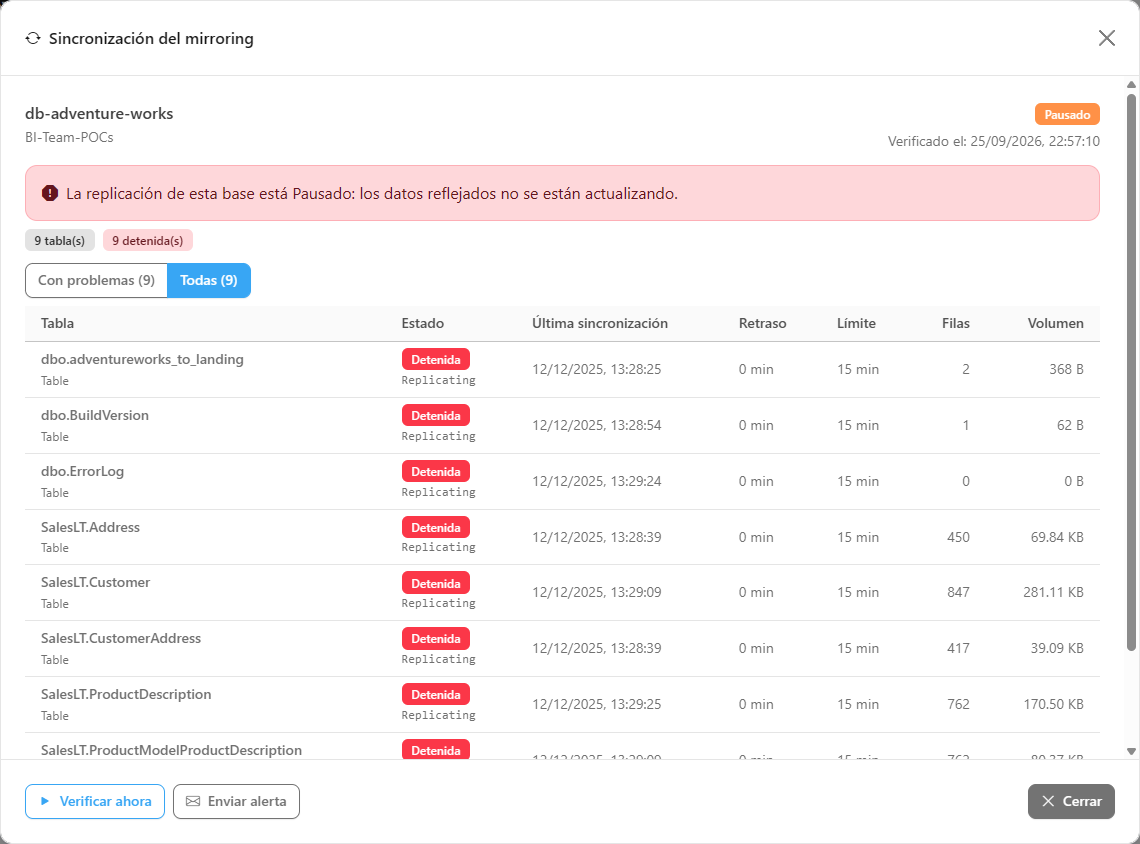This screenshot has width=1140, height=844.
Task: Select the SalesLT.Address table name
Action: pyautogui.click(x=90, y=527)
